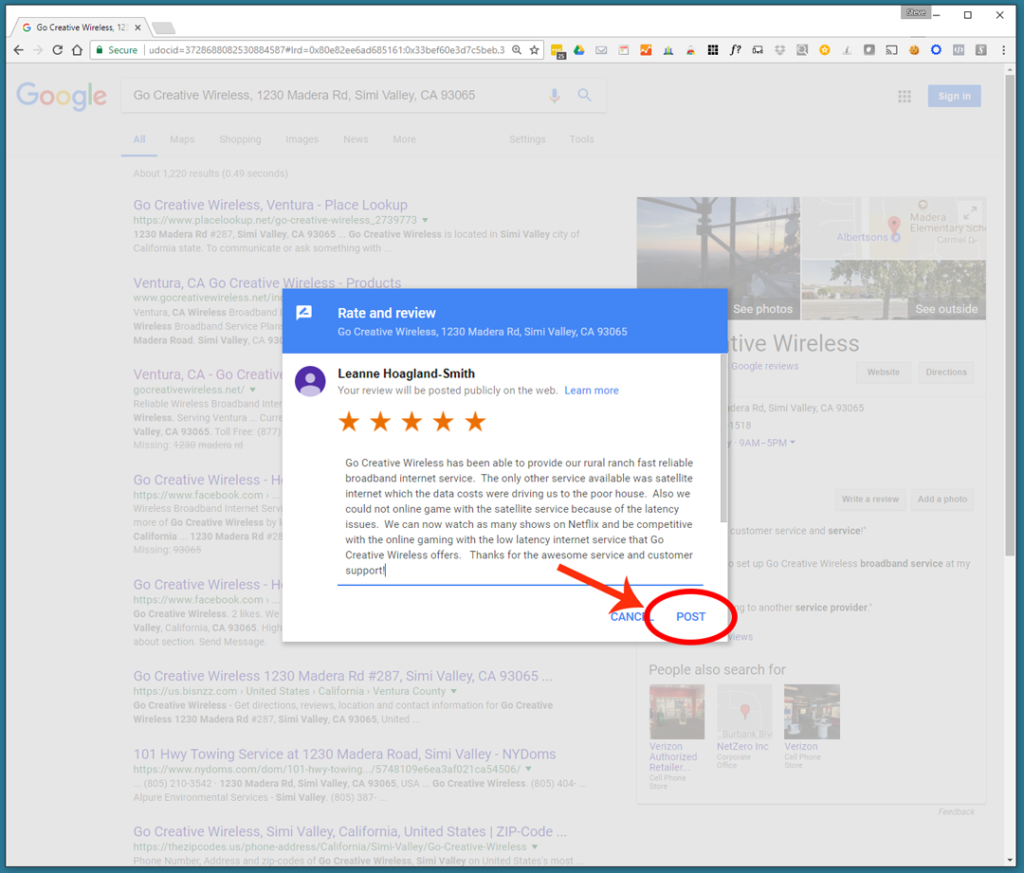1024x873 pixels.
Task: Reload the page with the refresh icon
Action: [x=57, y=48]
